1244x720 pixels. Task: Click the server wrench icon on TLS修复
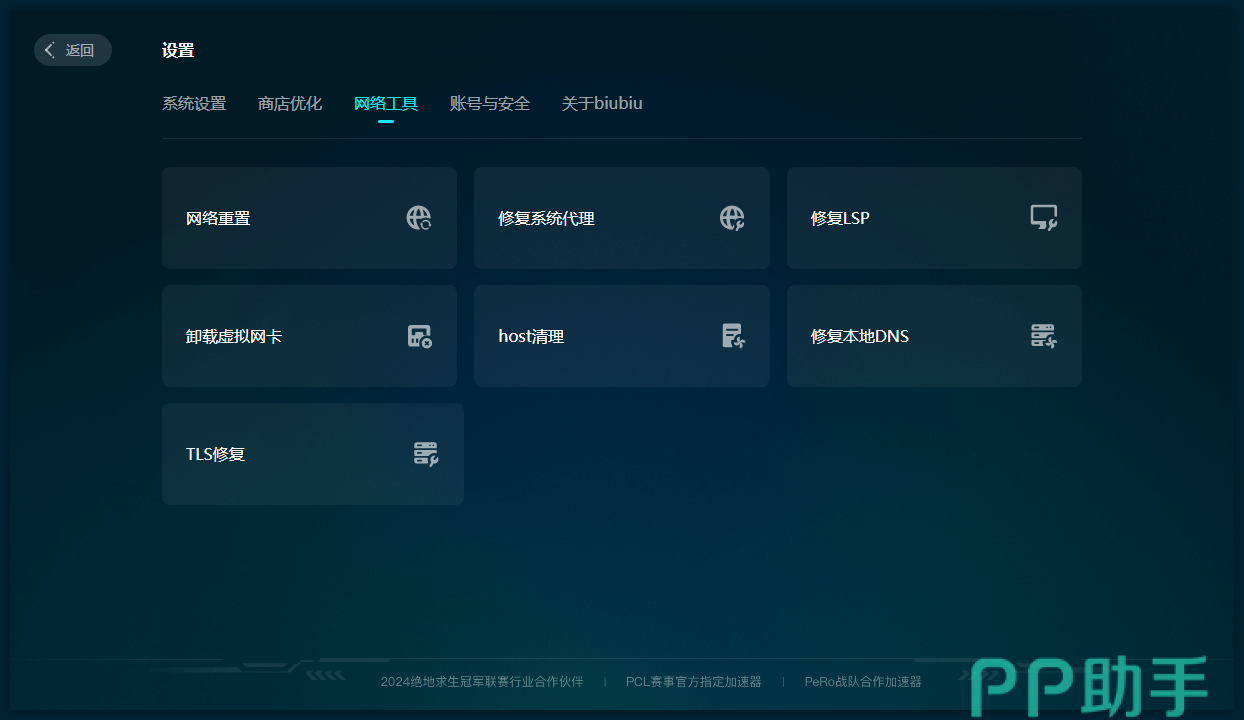(x=426, y=454)
